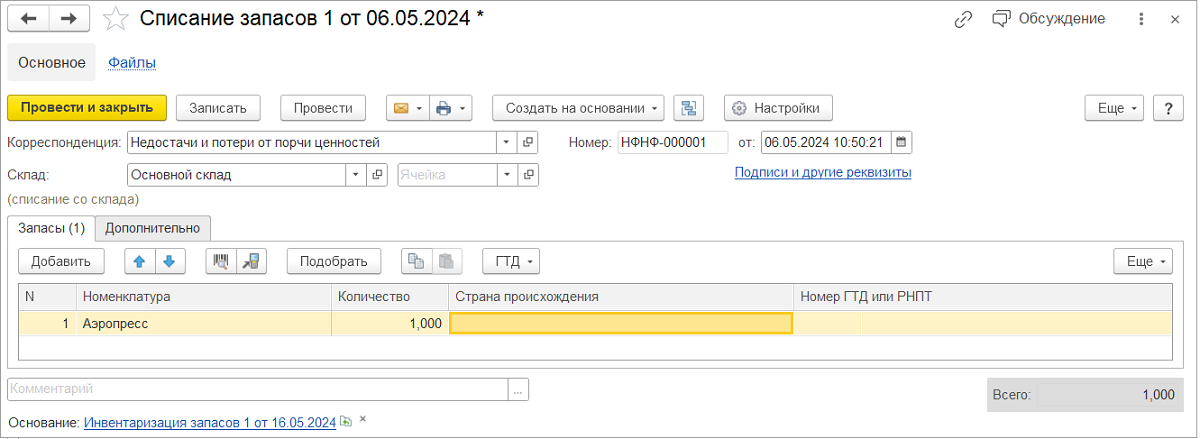Click into the Комментарий field
1200x439 pixels.
pos(257,389)
